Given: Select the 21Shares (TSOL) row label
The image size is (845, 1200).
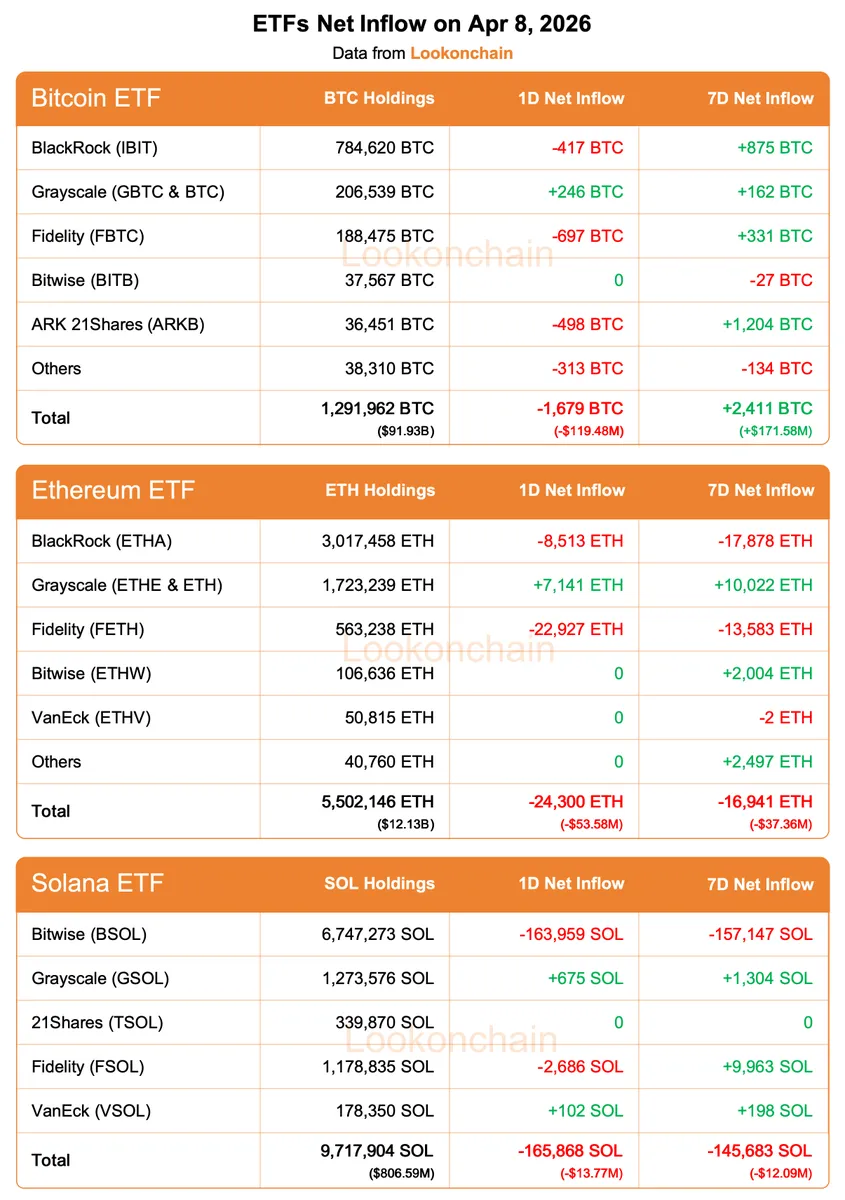Looking at the screenshot, I should click(97, 1022).
